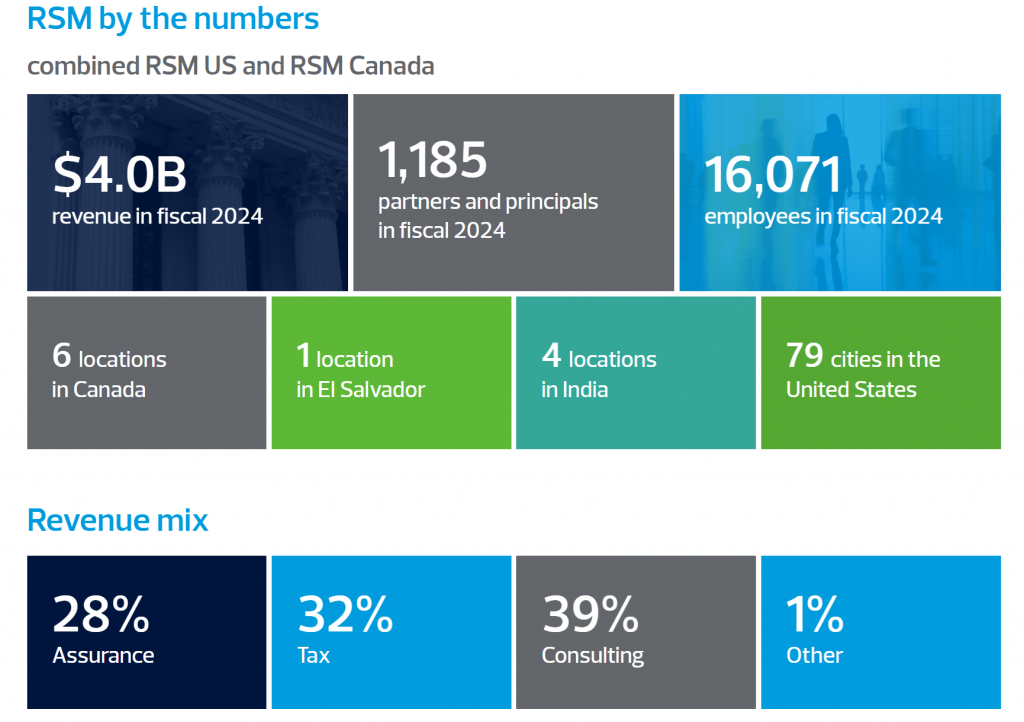
Task: Open the 6 locations in Canada tile
Action: click(146, 373)
